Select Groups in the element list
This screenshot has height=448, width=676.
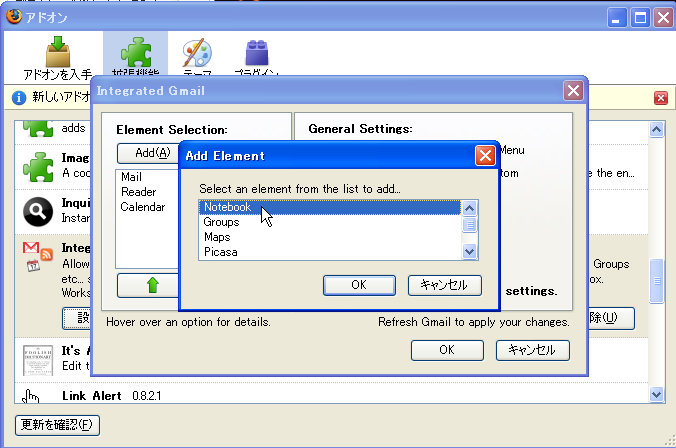click(x=330, y=222)
